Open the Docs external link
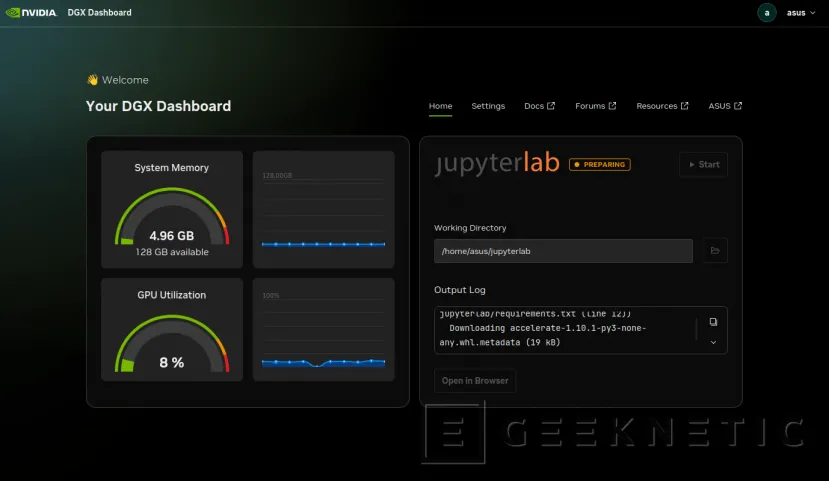The width and height of the screenshot is (829, 481). pyautogui.click(x=539, y=106)
